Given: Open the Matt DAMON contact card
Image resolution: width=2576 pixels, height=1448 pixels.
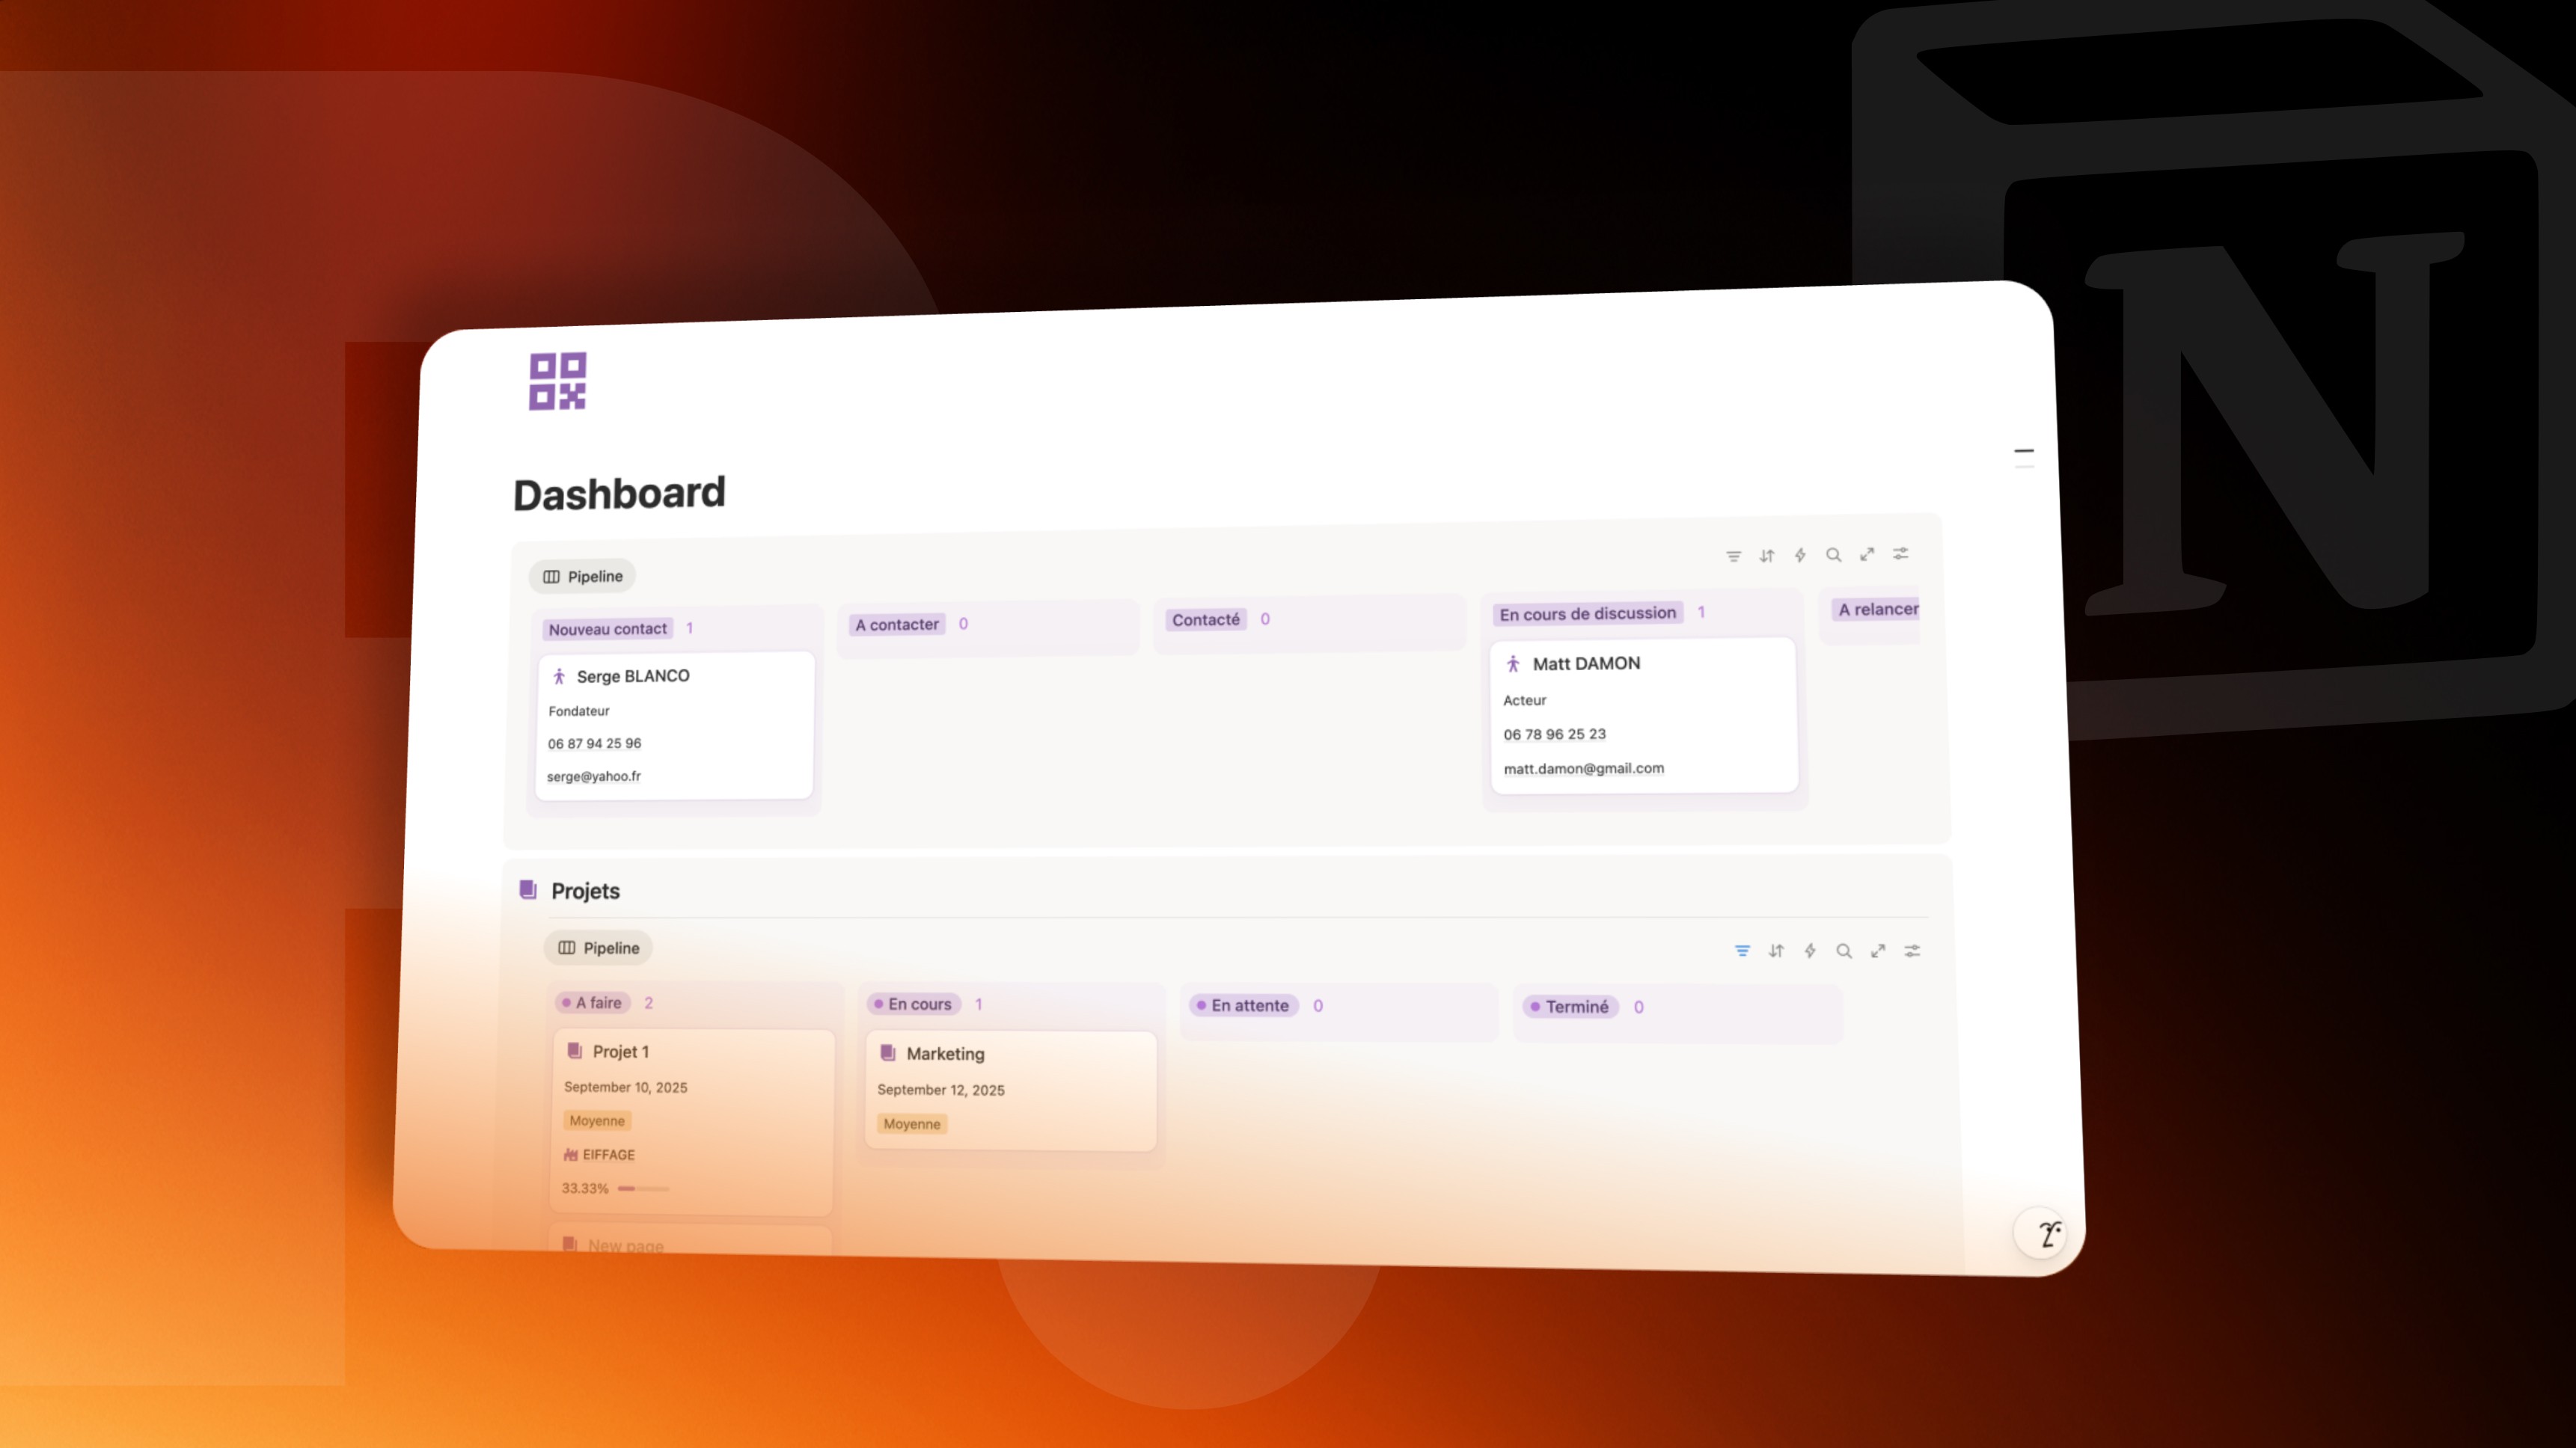Looking at the screenshot, I should point(1586,664).
